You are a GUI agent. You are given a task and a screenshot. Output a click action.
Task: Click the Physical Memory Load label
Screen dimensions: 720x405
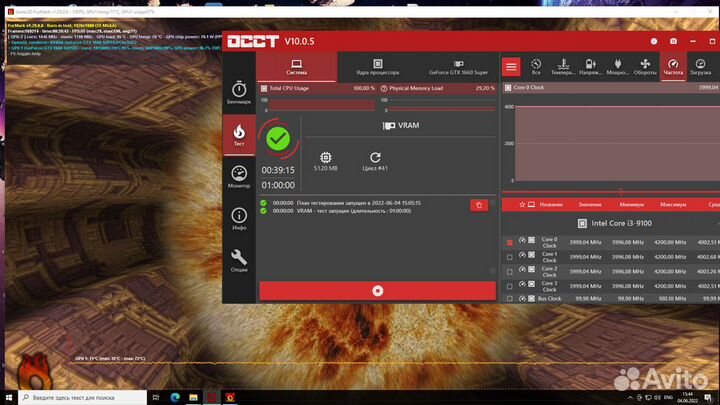[x=416, y=88]
